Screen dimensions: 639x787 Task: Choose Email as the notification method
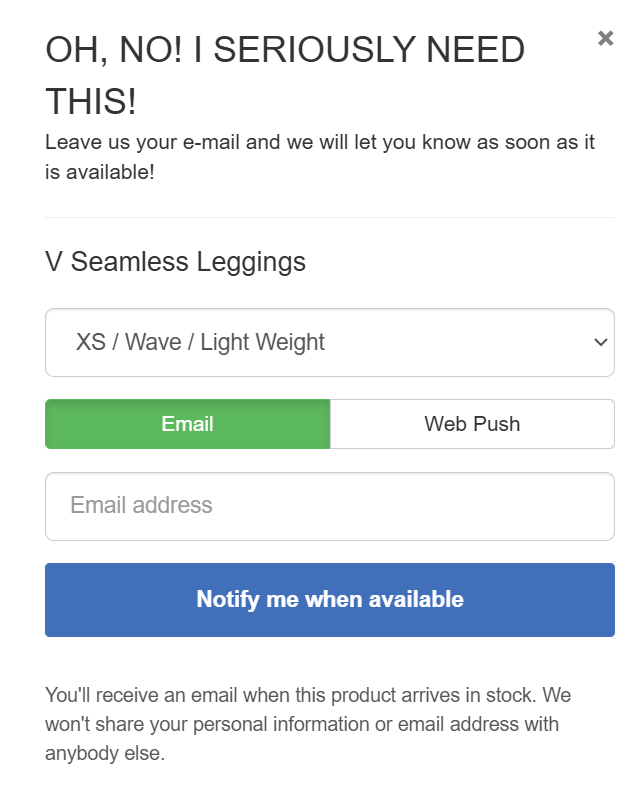tap(188, 424)
